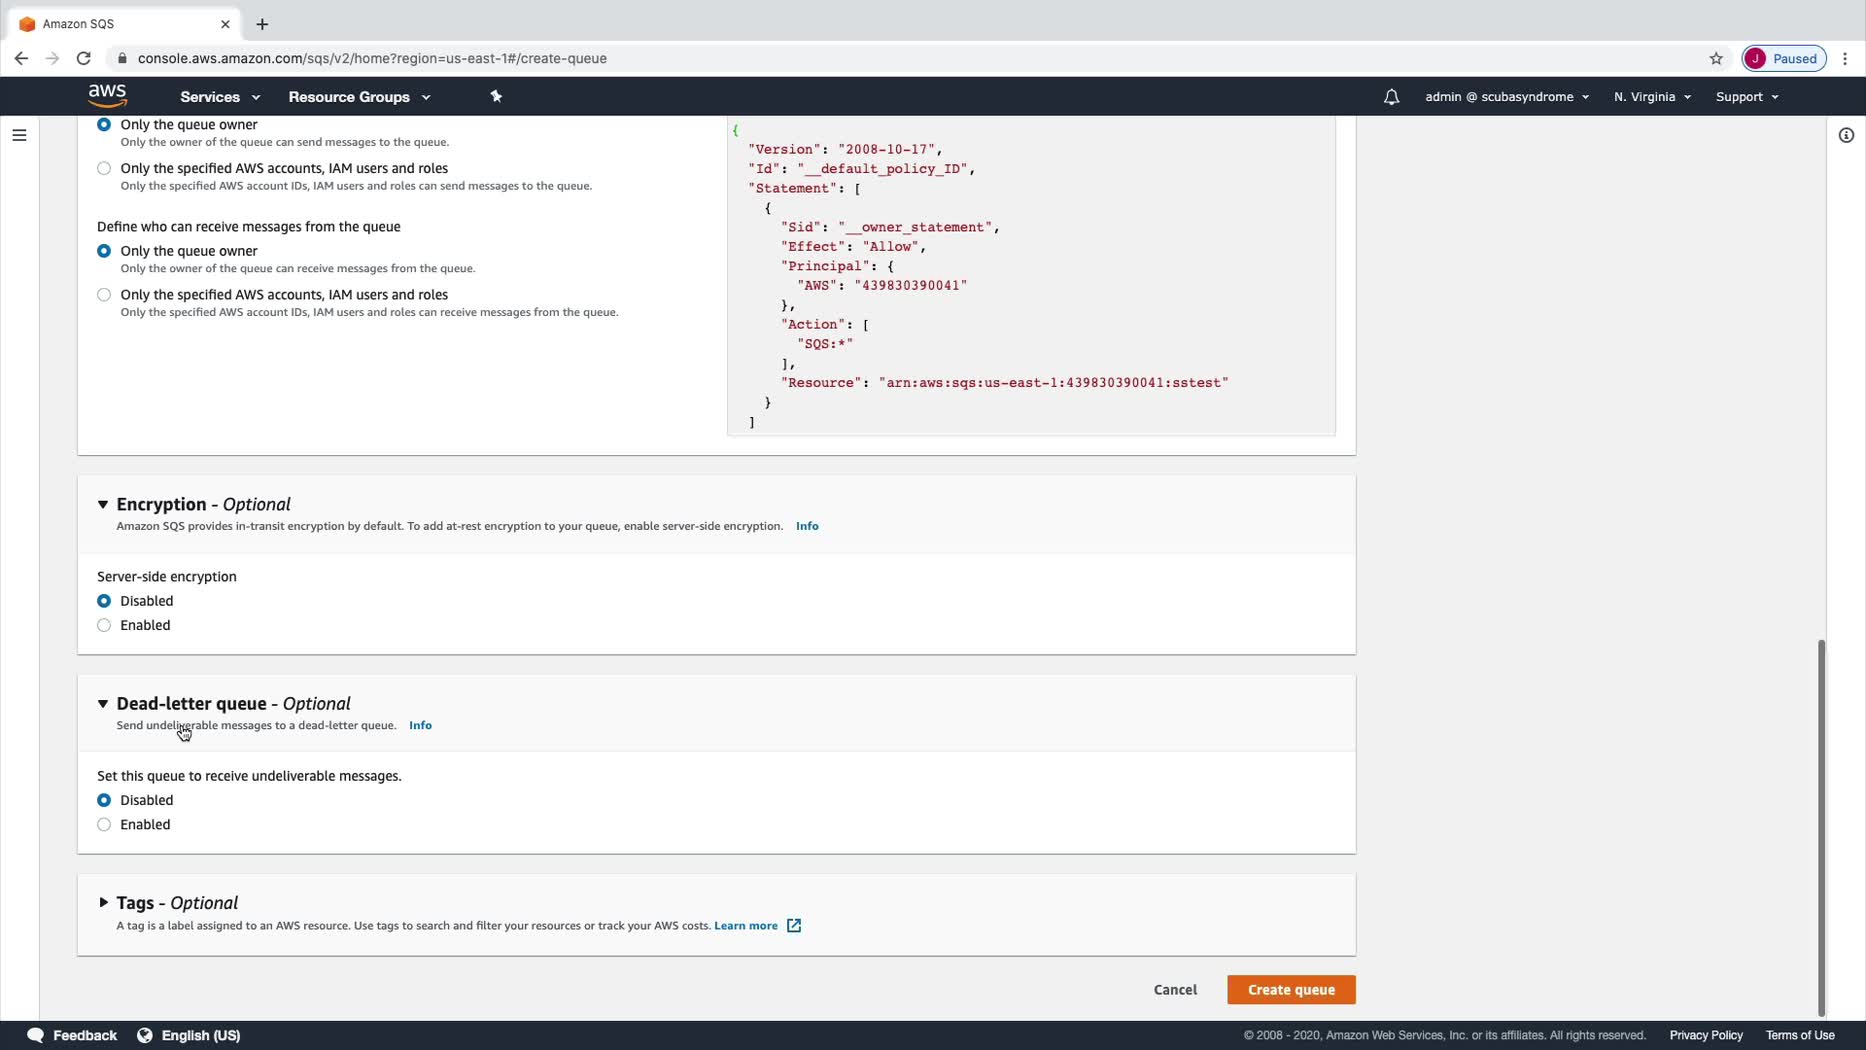Click the "Effect": "Allow" policy line
The height and width of the screenshot is (1050, 1866).
tap(853, 247)
